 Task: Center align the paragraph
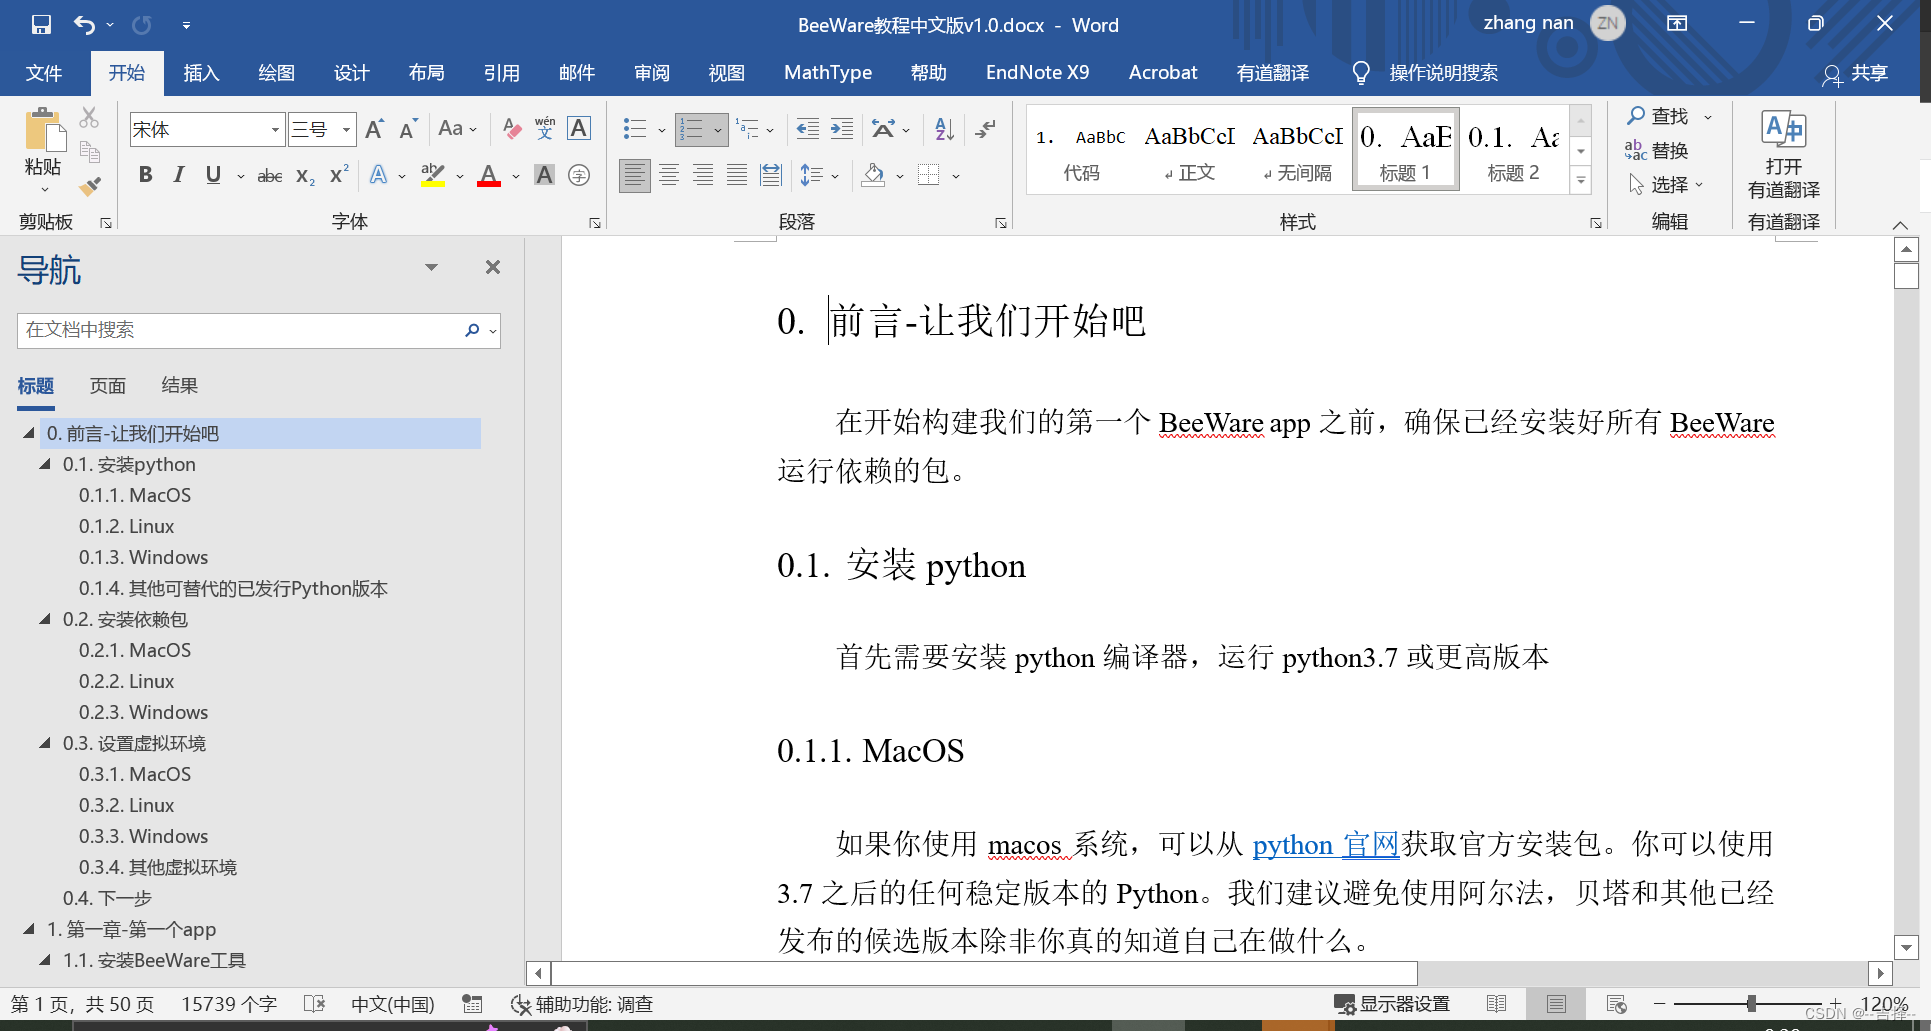(x=669, y=176)
